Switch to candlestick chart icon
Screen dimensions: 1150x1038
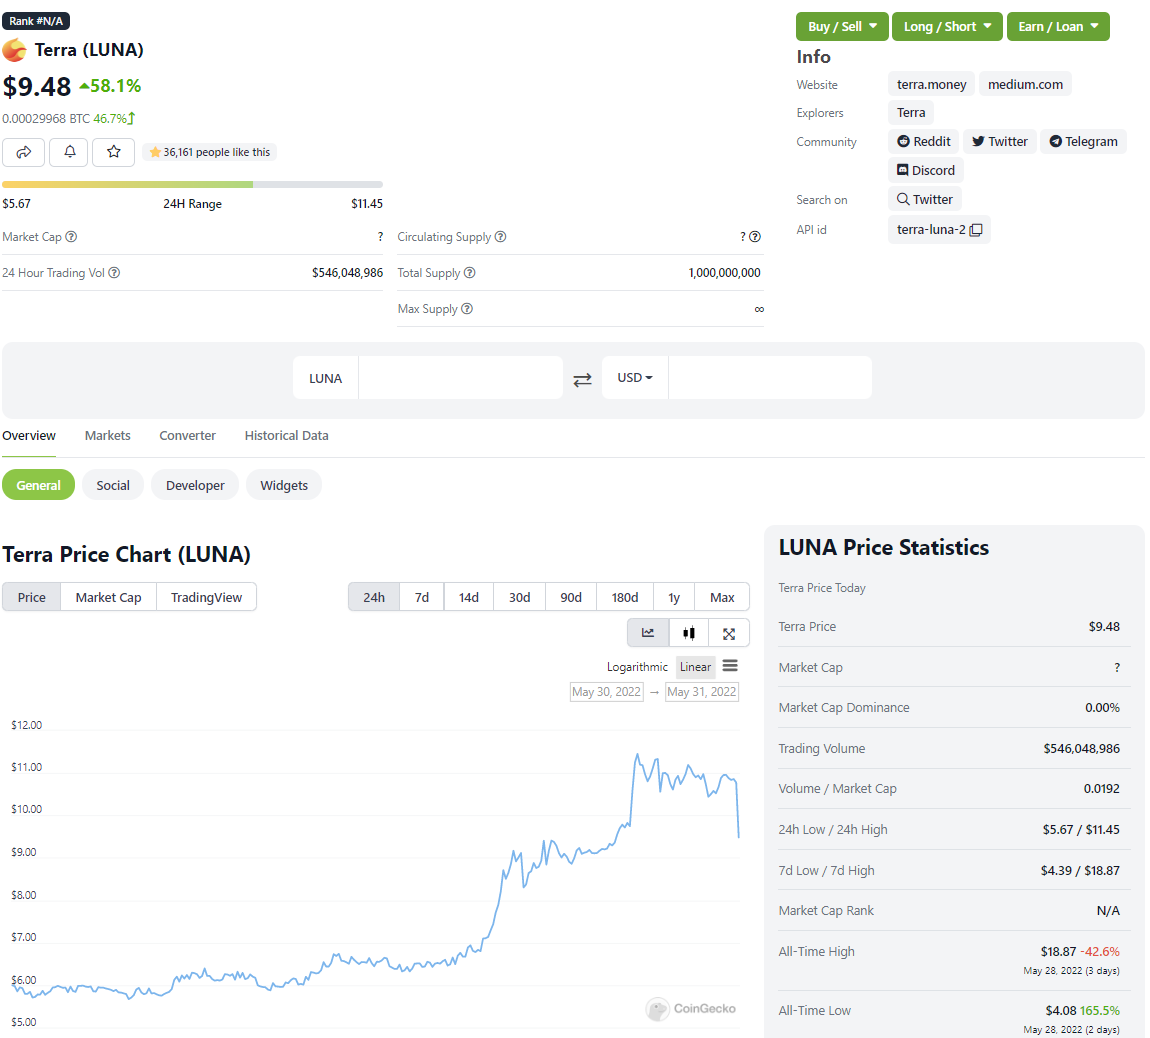point(689,633)
